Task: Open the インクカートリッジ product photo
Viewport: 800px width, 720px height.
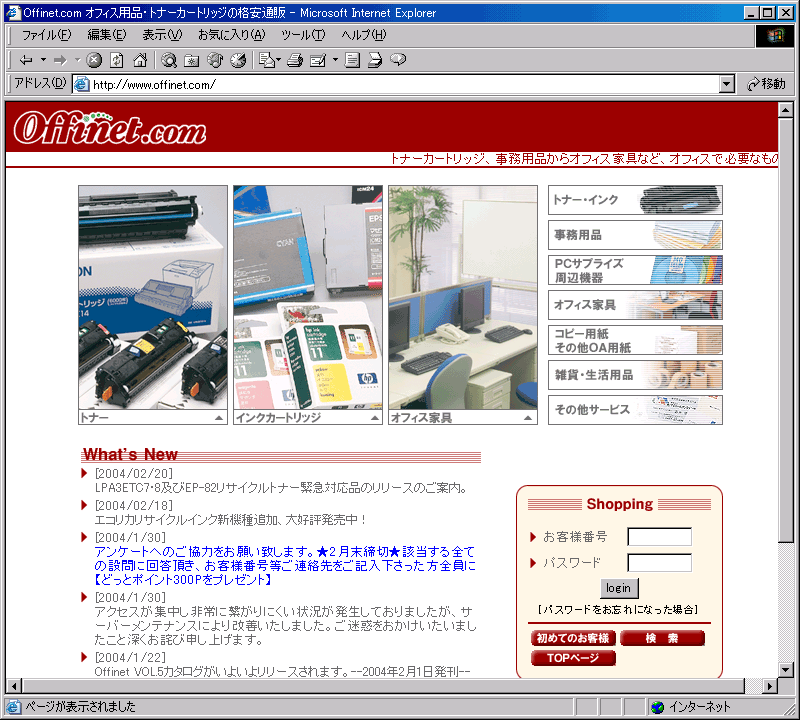Action: point(308,297)
